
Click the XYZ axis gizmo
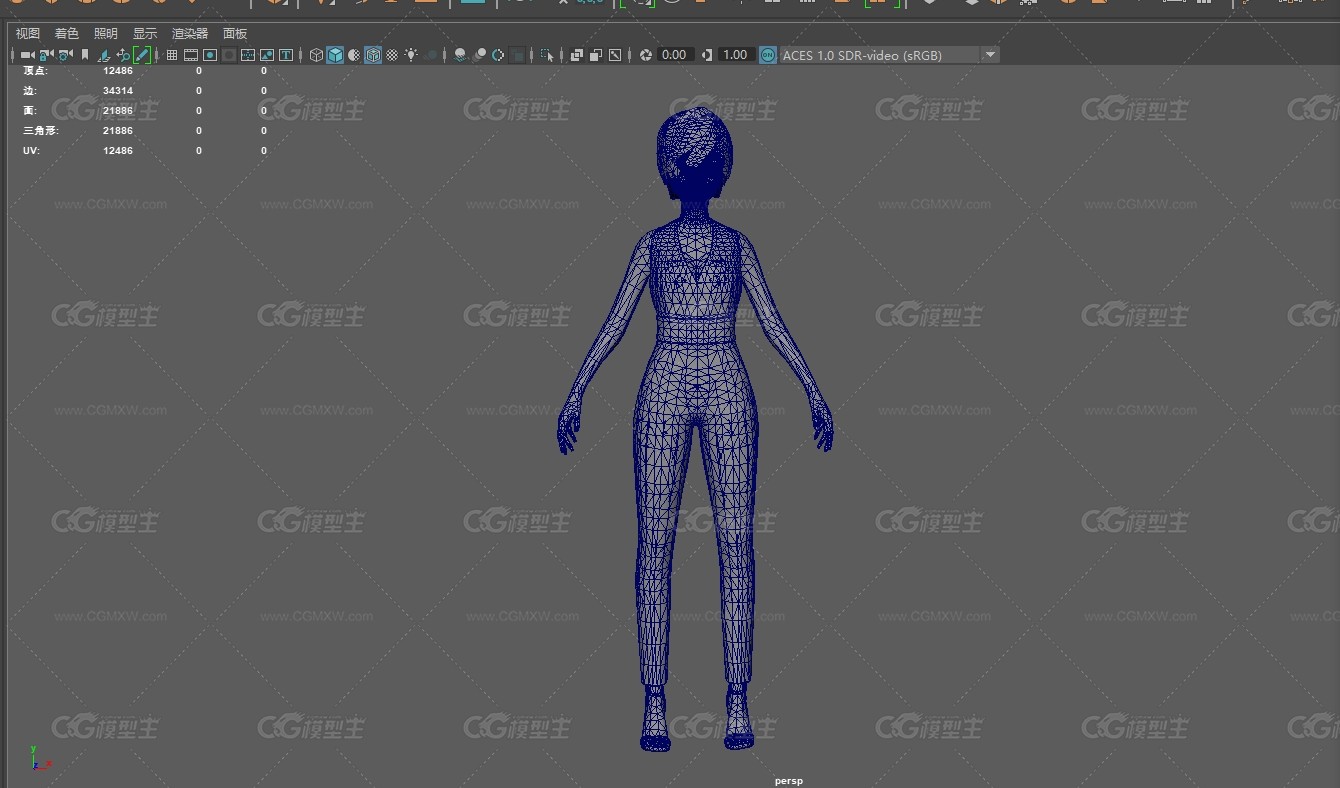39,758
